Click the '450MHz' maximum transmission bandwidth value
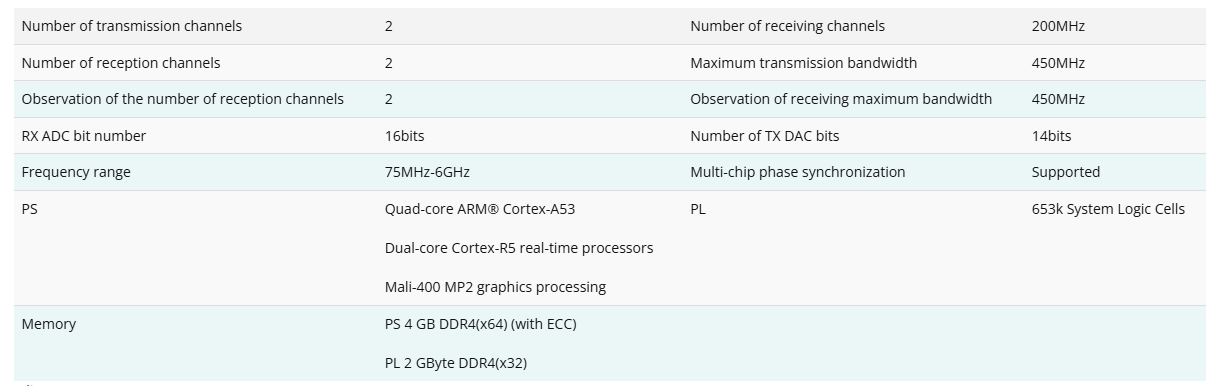1221x386 pixels. [1058, 63]
